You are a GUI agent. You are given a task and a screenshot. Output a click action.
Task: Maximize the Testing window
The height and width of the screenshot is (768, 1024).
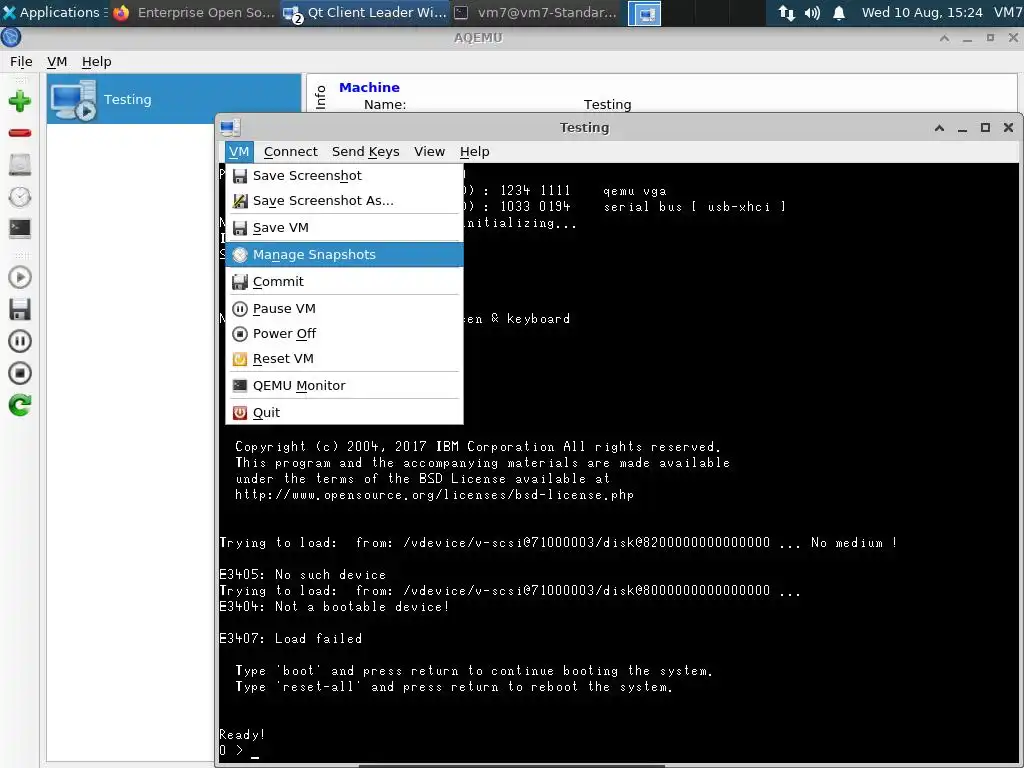pos(985,127)
